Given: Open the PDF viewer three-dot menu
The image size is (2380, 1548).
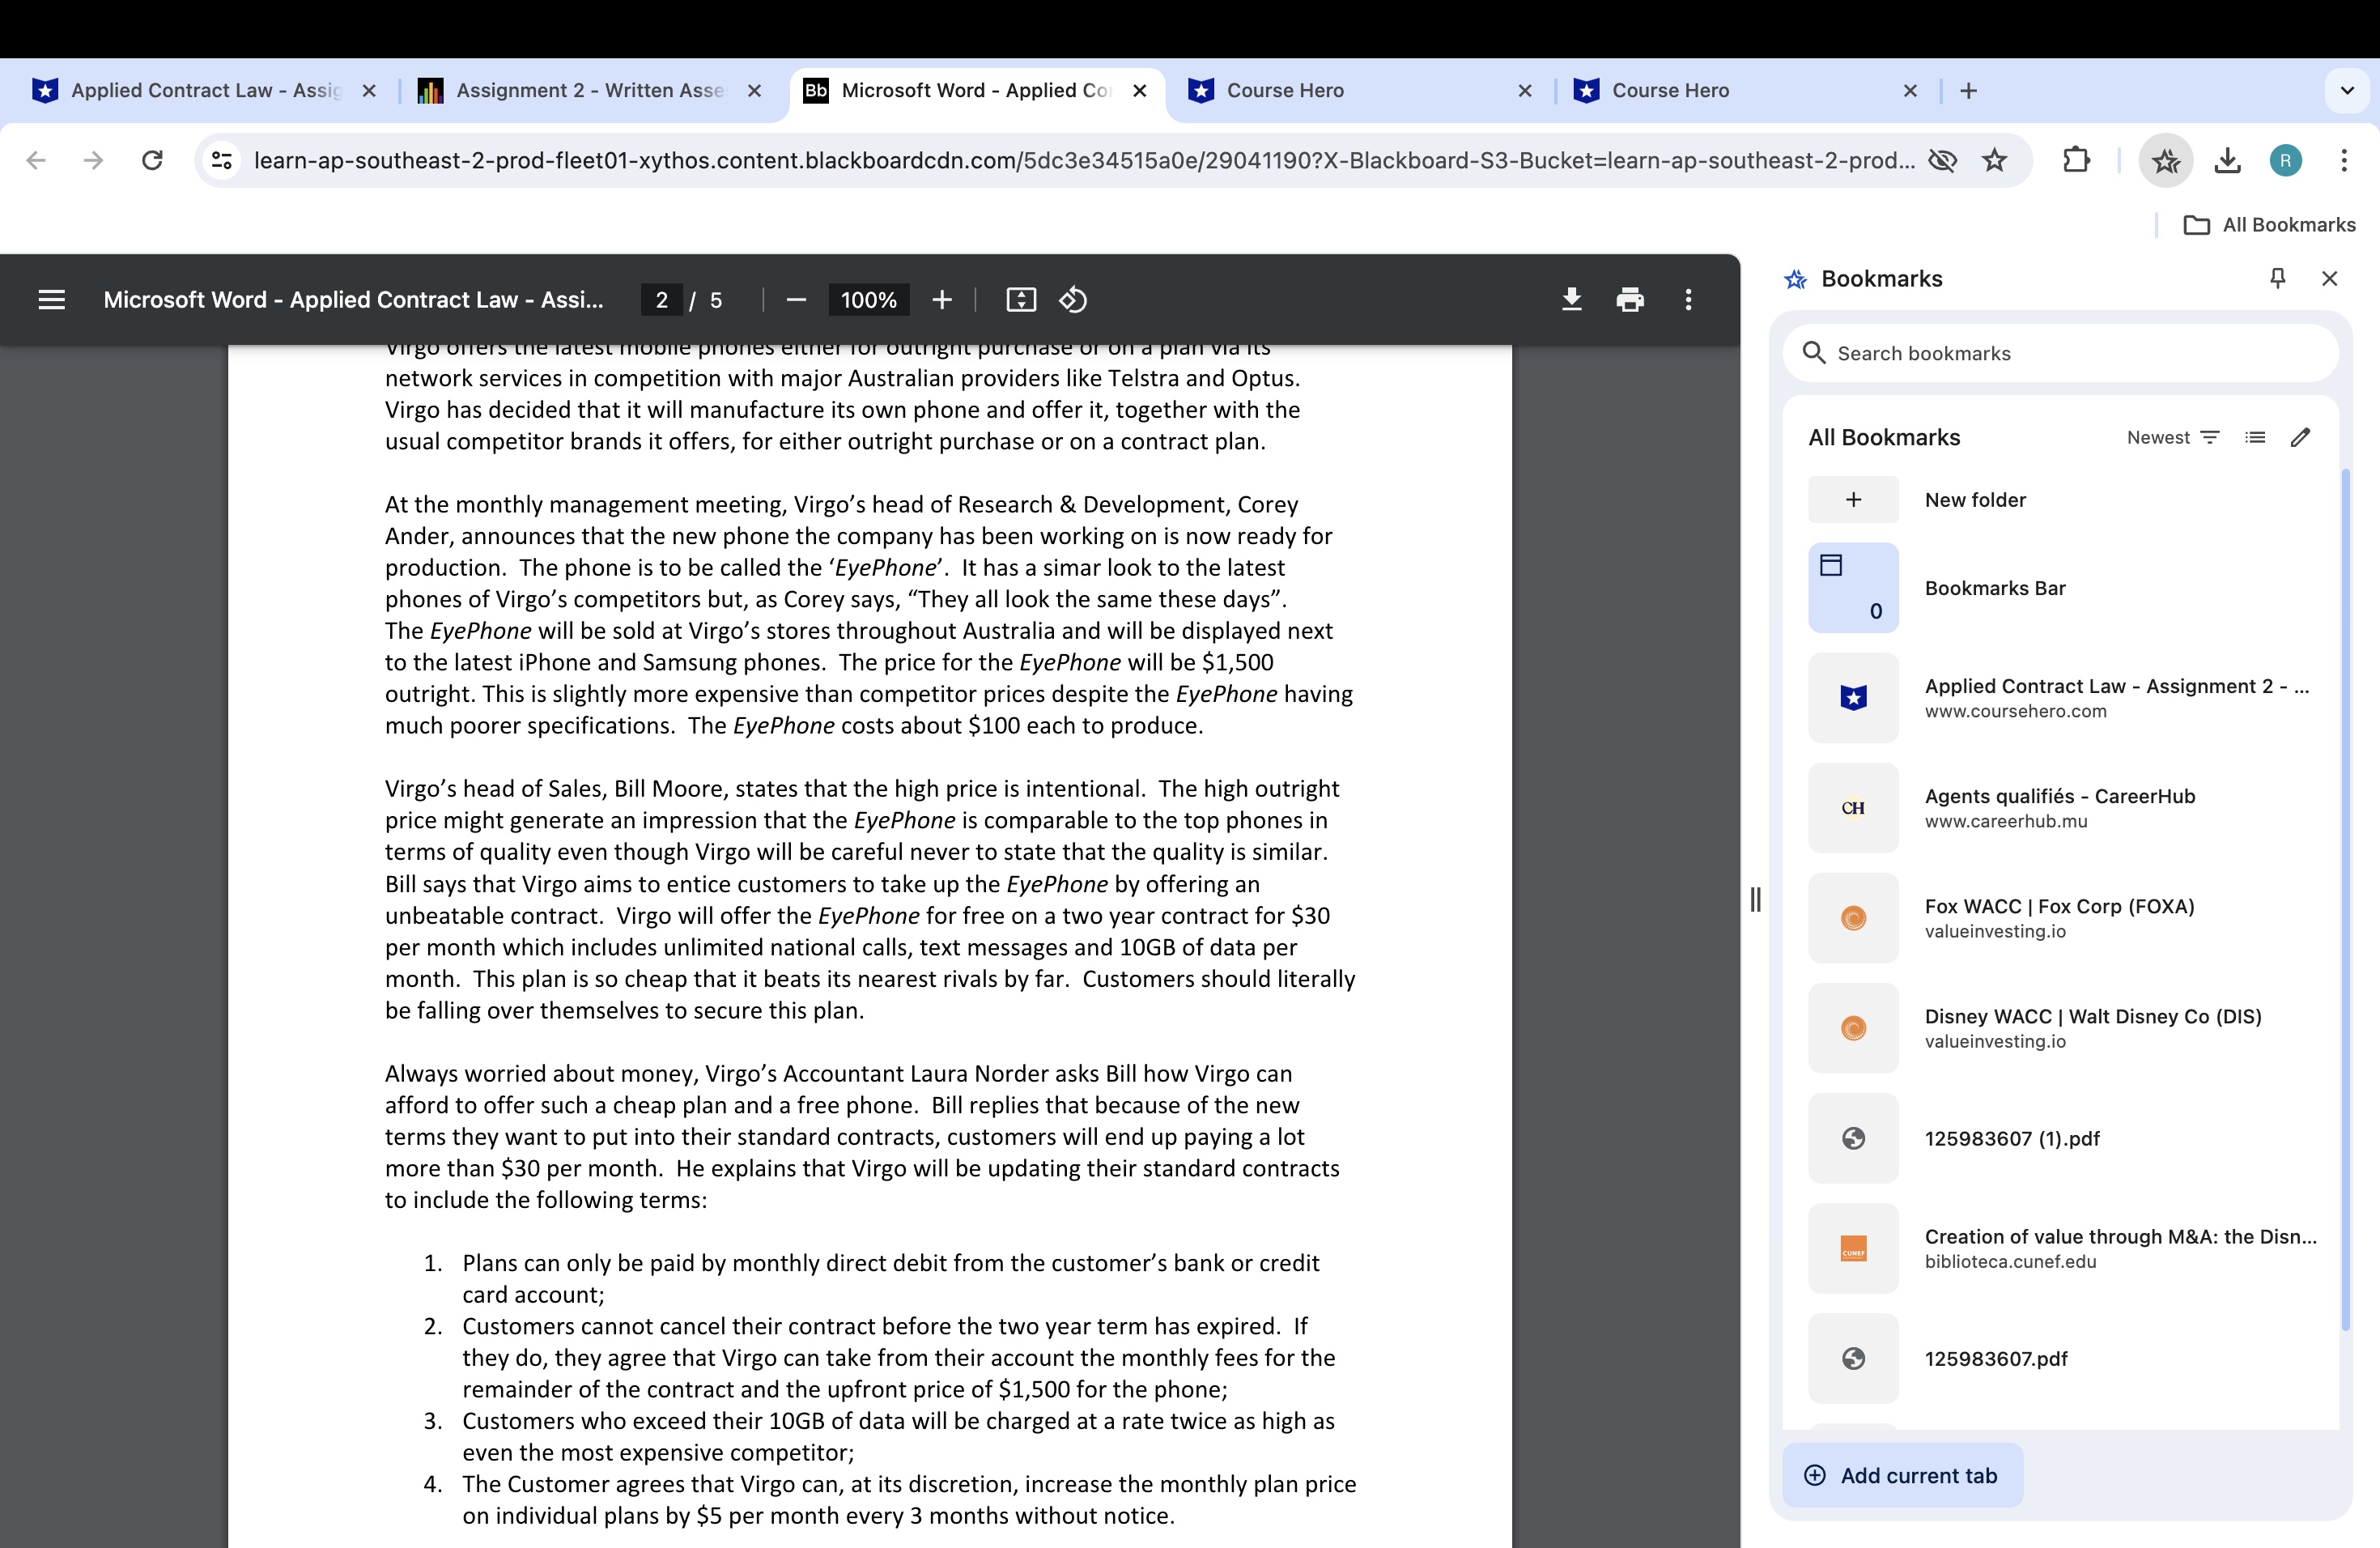Looking at the screenshot, I should pyautogui.click(x=1687, y=299).
